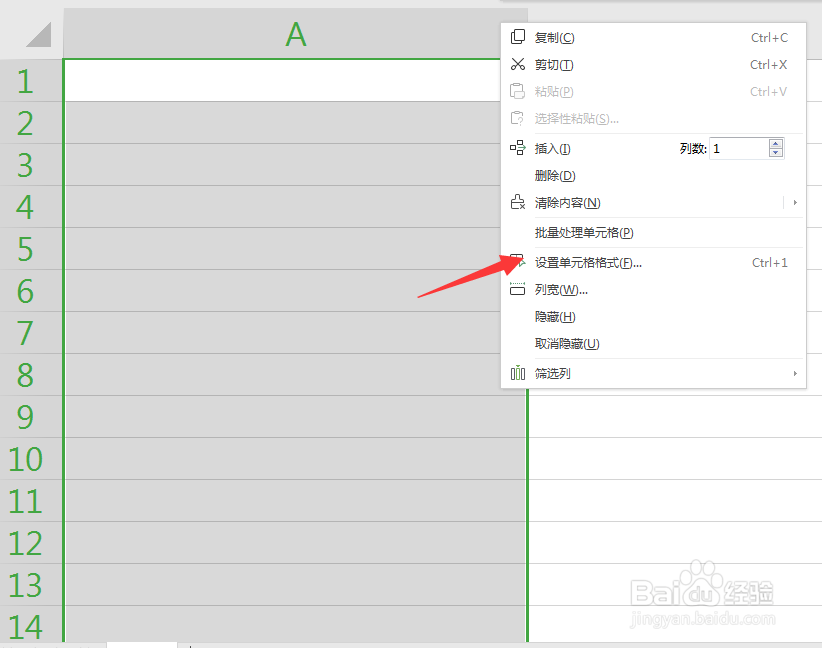Click cell A5
822x648 pixels.
click(x=282, y=249)
